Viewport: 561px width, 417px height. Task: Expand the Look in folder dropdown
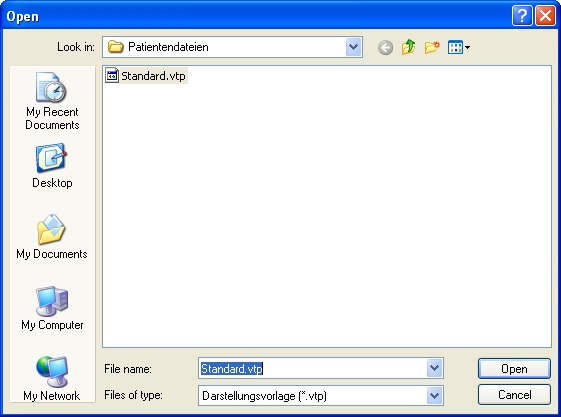click(353, 47)
